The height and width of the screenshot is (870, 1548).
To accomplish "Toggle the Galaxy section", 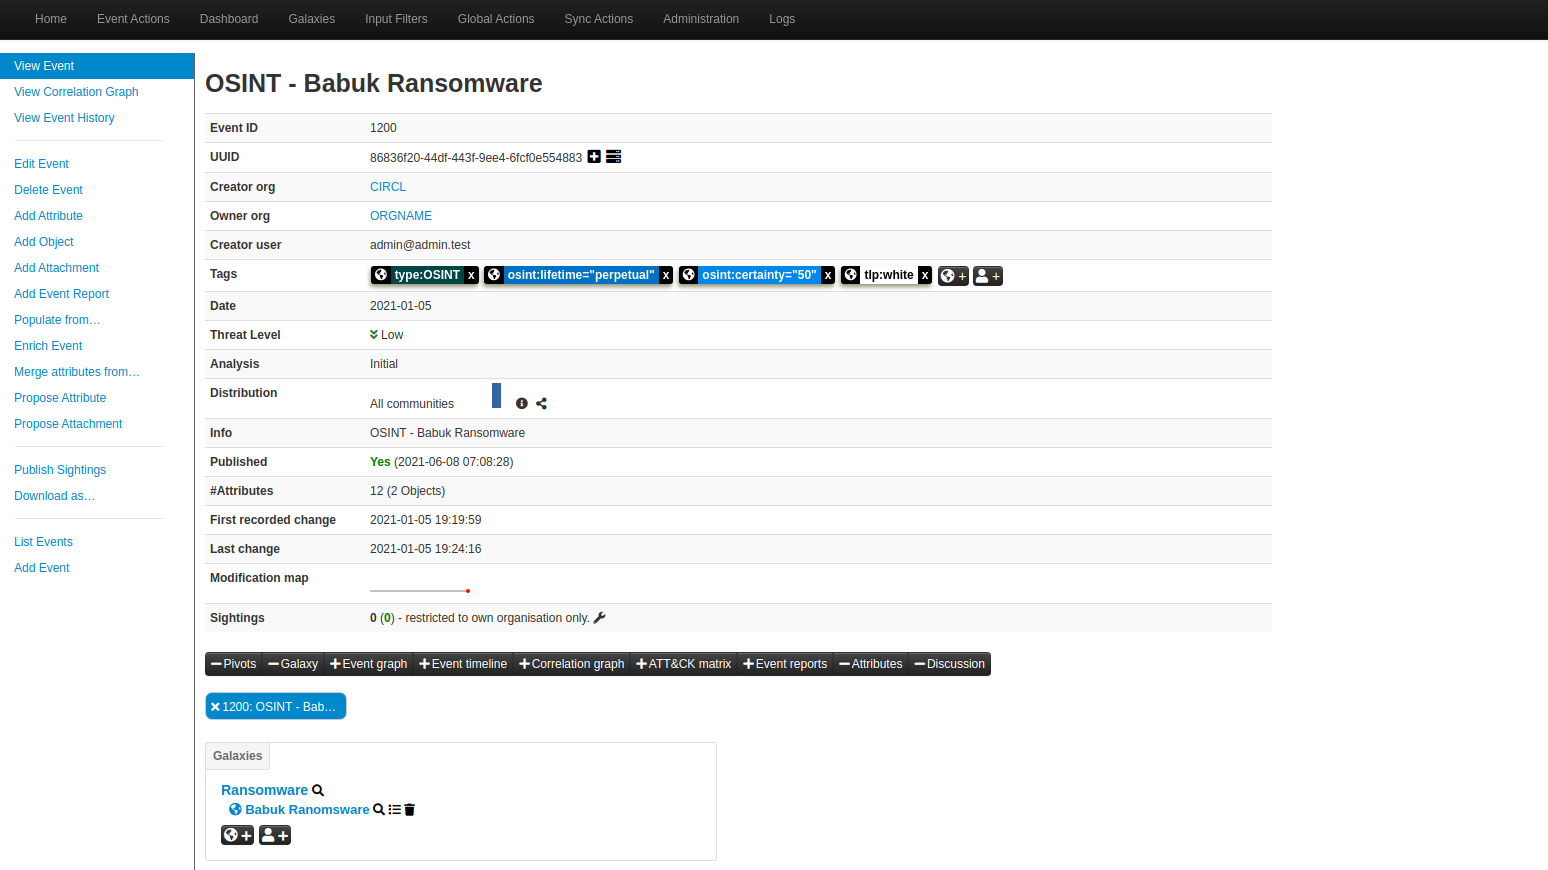I will tap(293, 664).
